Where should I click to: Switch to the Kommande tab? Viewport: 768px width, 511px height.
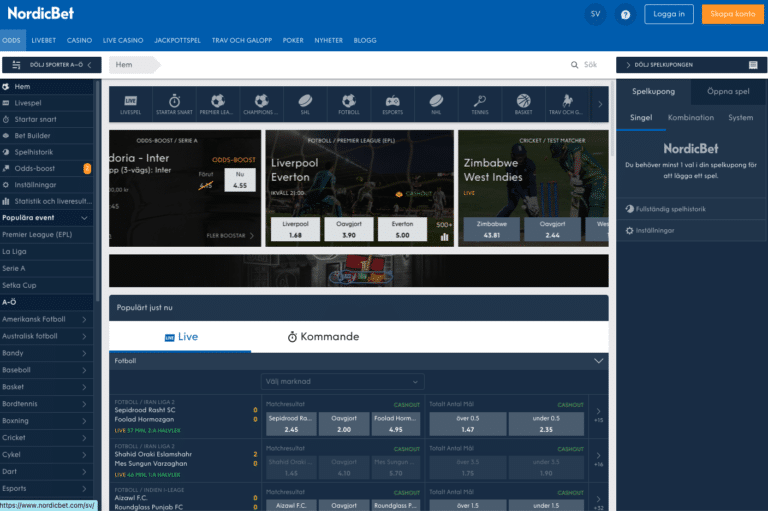[x=323, y=337]
